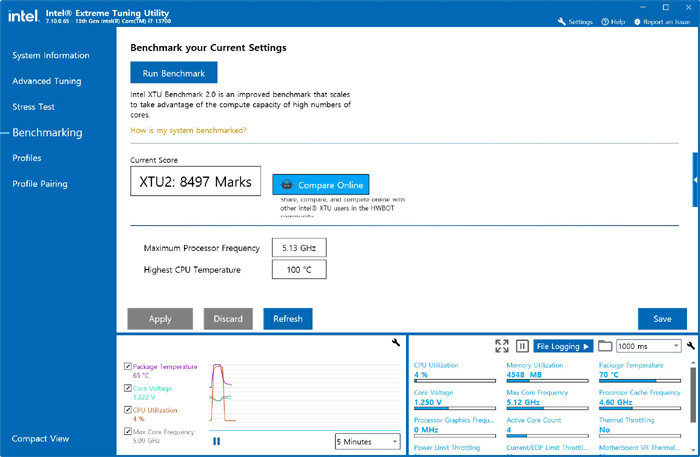
Task: Open the Stress Test section
Action: click(x=33, y=107)
